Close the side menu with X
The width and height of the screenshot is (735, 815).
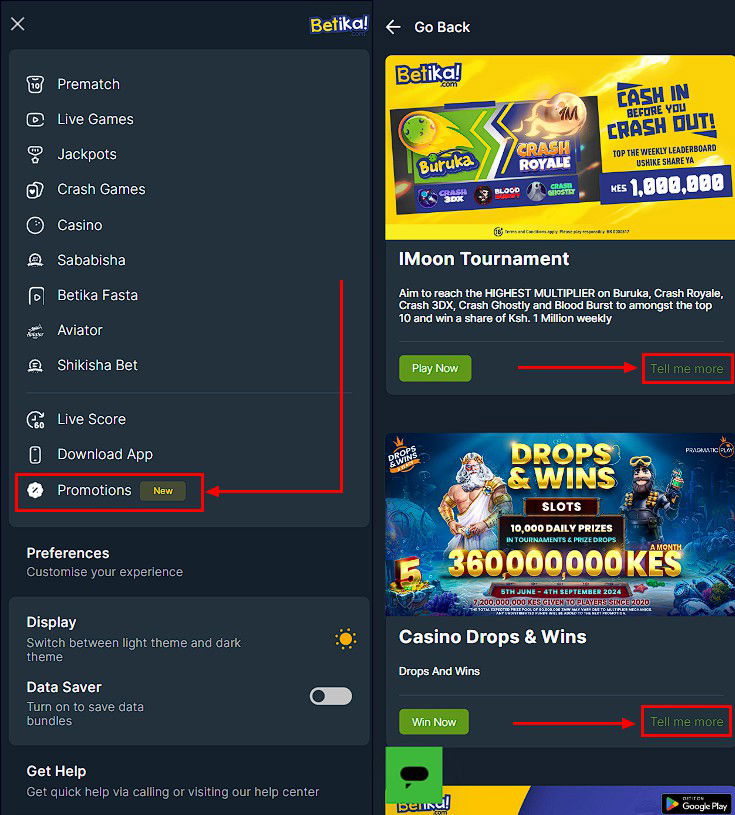pyautogui.click(x=18, y=24)
